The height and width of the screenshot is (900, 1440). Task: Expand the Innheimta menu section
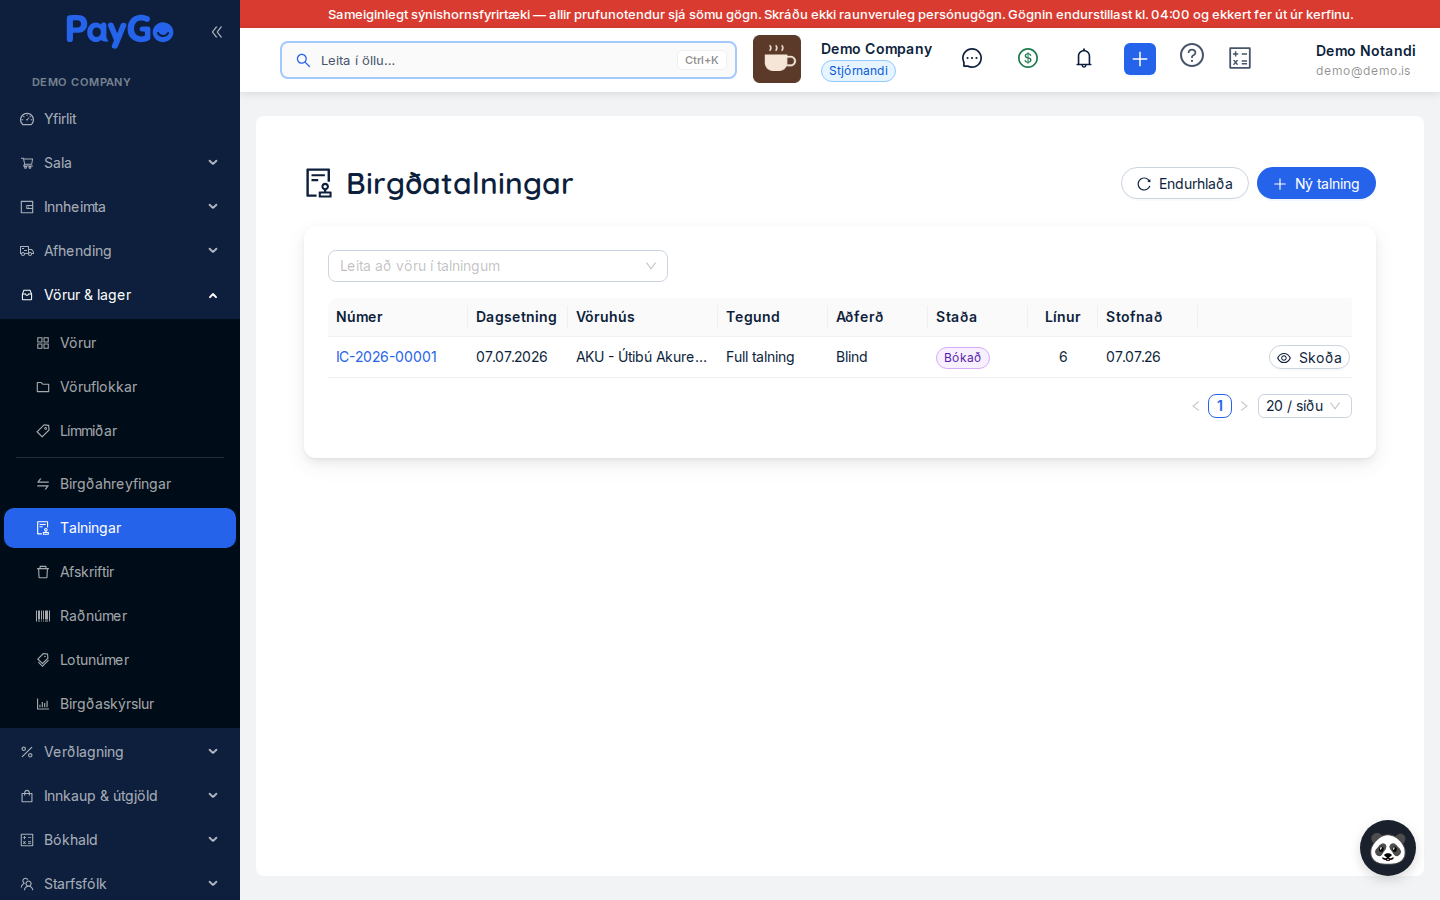tap(120, 207)
